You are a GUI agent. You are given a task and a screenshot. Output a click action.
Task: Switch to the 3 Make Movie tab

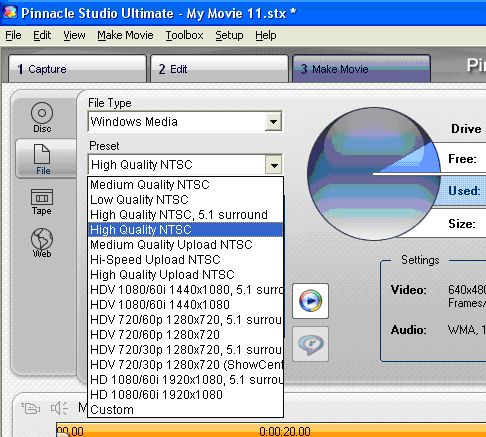[x=361, y=69]
